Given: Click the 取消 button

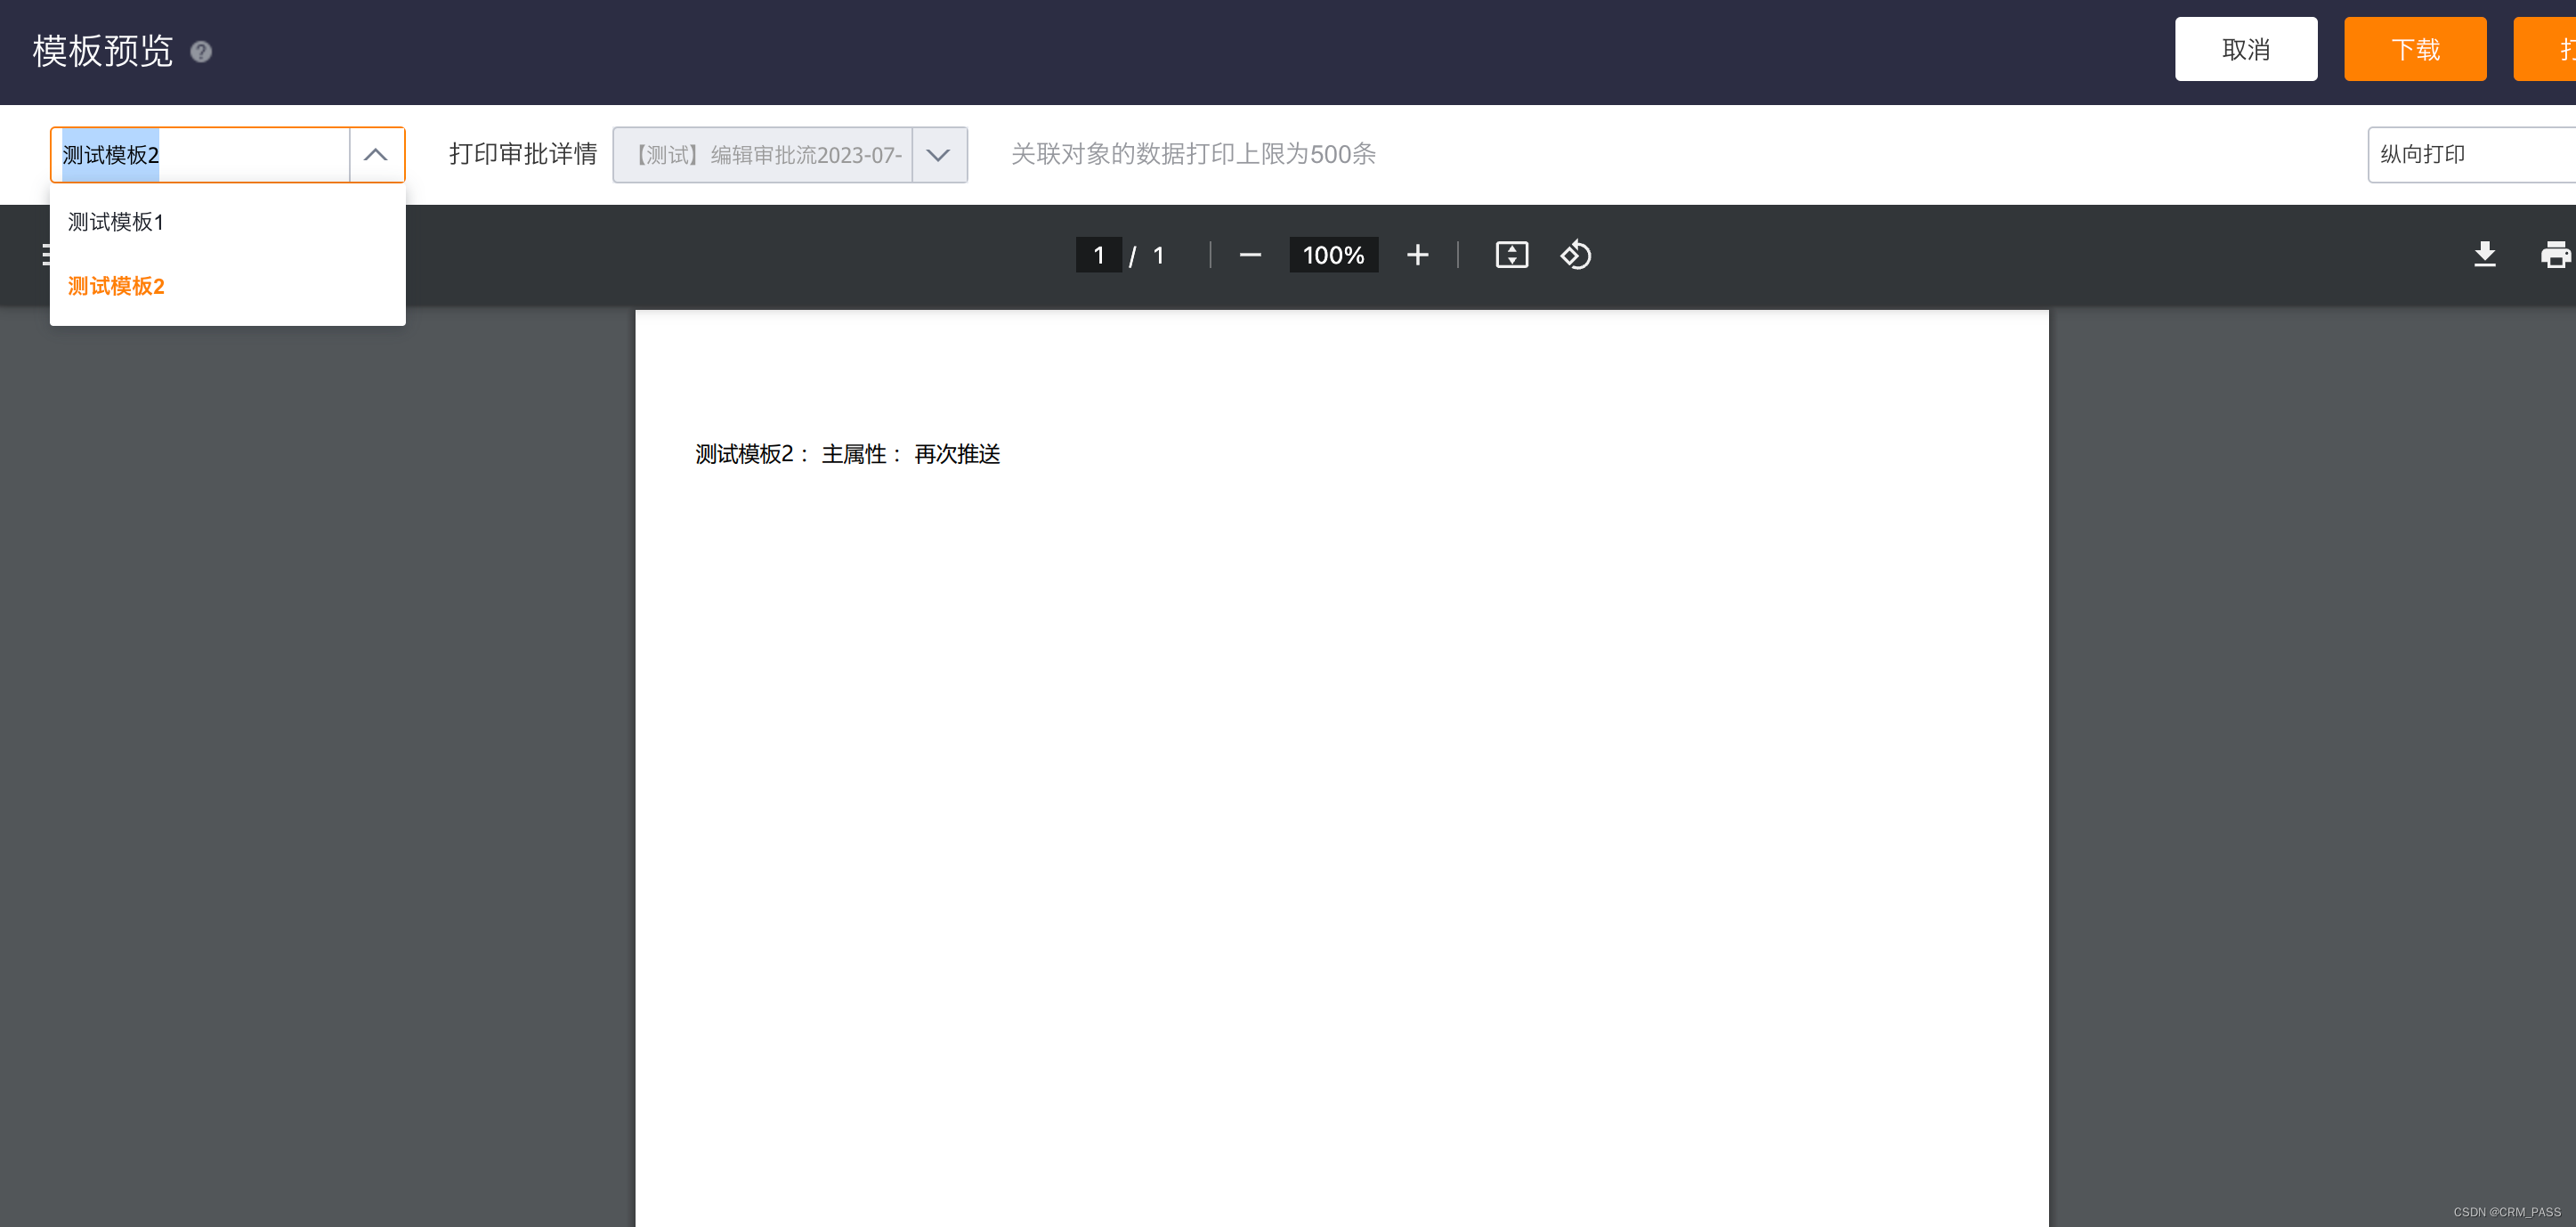Looking at the screenshot, I should click(2245, 49).
